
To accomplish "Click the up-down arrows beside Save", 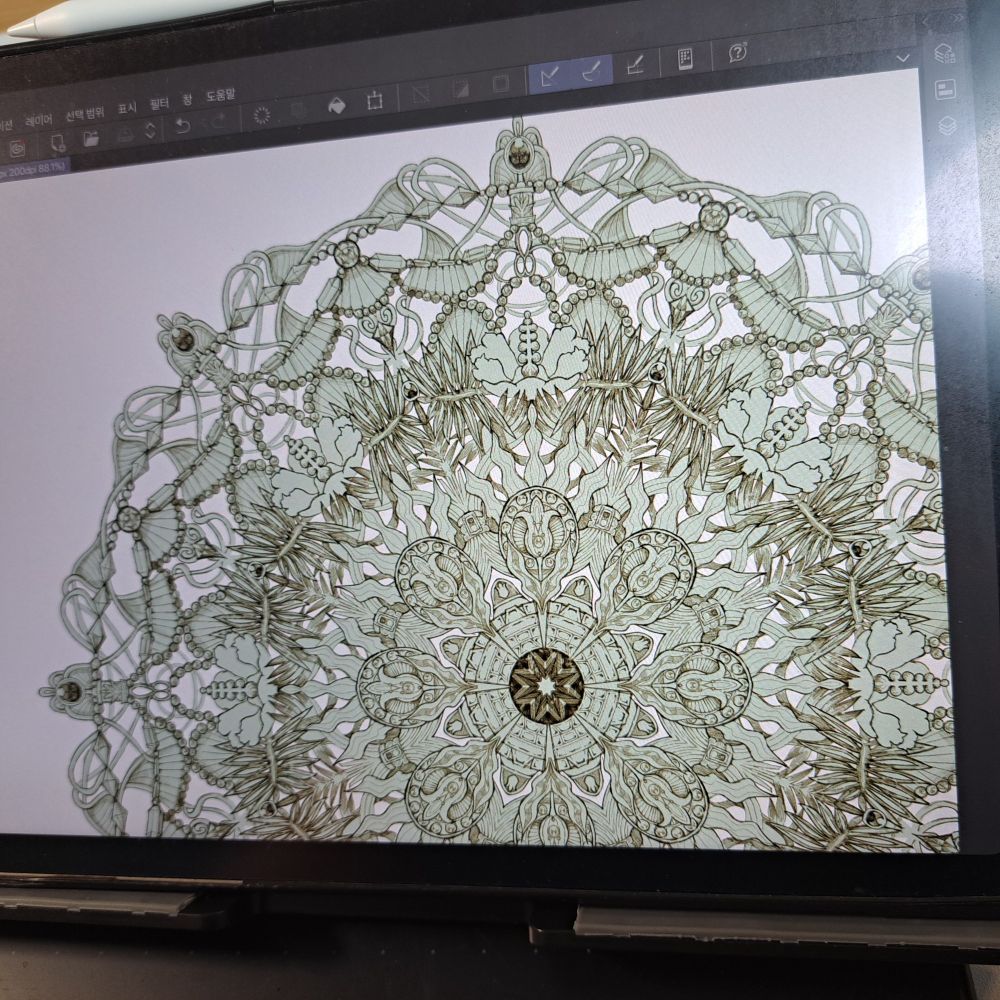I will (151, 131).
